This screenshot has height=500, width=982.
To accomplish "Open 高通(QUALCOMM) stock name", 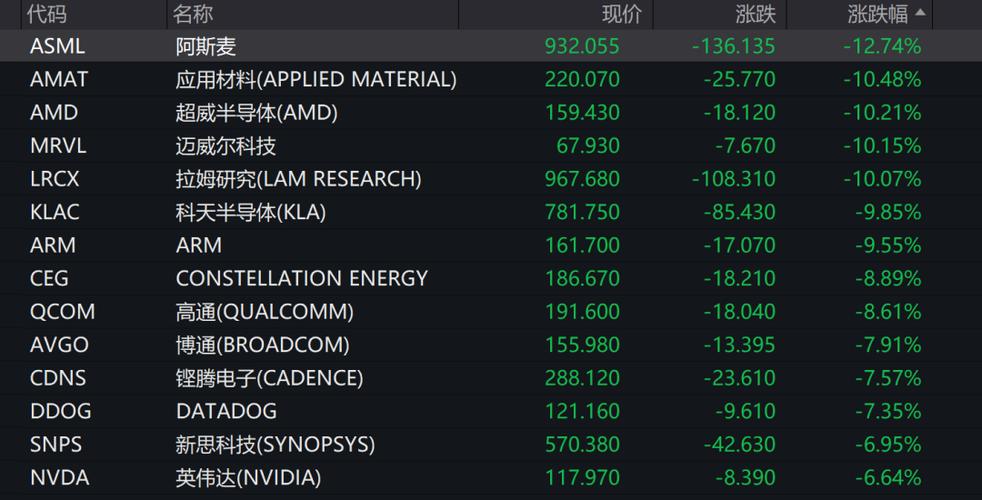I will pos(264,311).
